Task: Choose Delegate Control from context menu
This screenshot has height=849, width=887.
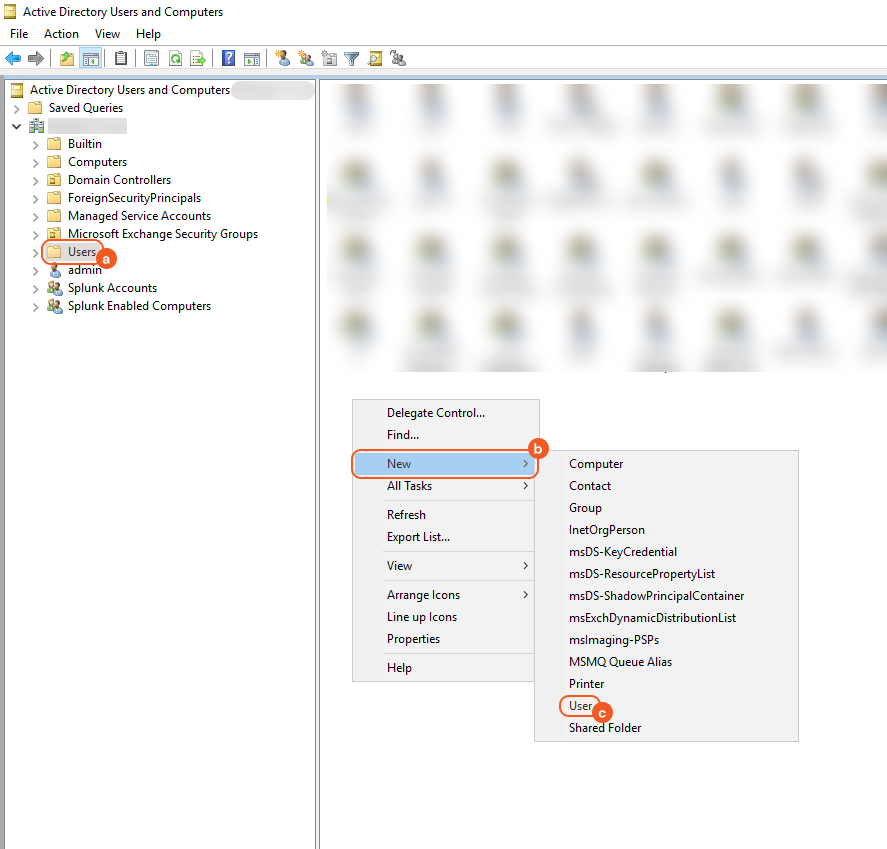Action: click(435, 413)
